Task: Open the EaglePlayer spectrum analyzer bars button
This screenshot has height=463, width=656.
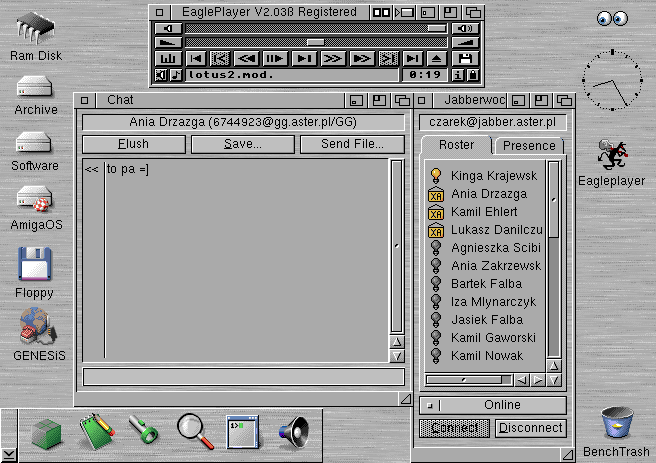Action: pyautogui.click(x=168, y=59)
